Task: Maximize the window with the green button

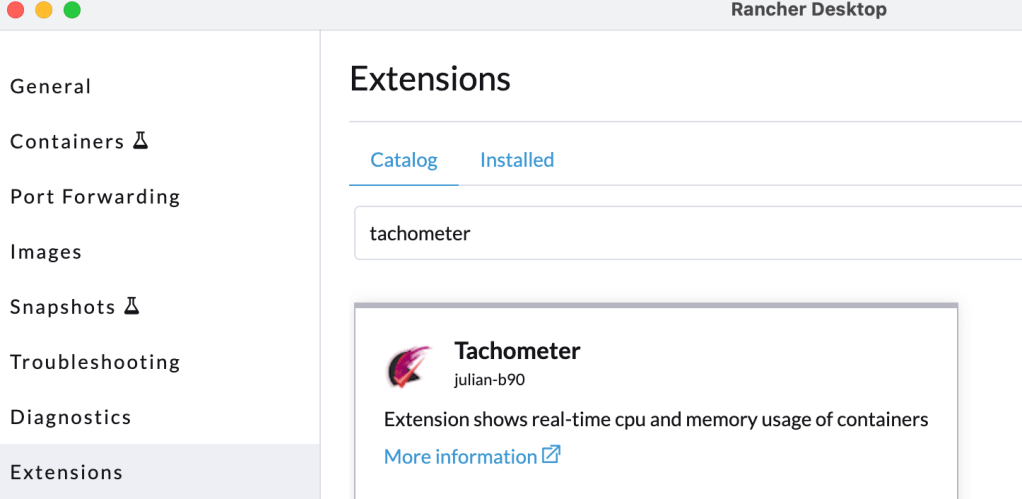Action: [72, 10]
